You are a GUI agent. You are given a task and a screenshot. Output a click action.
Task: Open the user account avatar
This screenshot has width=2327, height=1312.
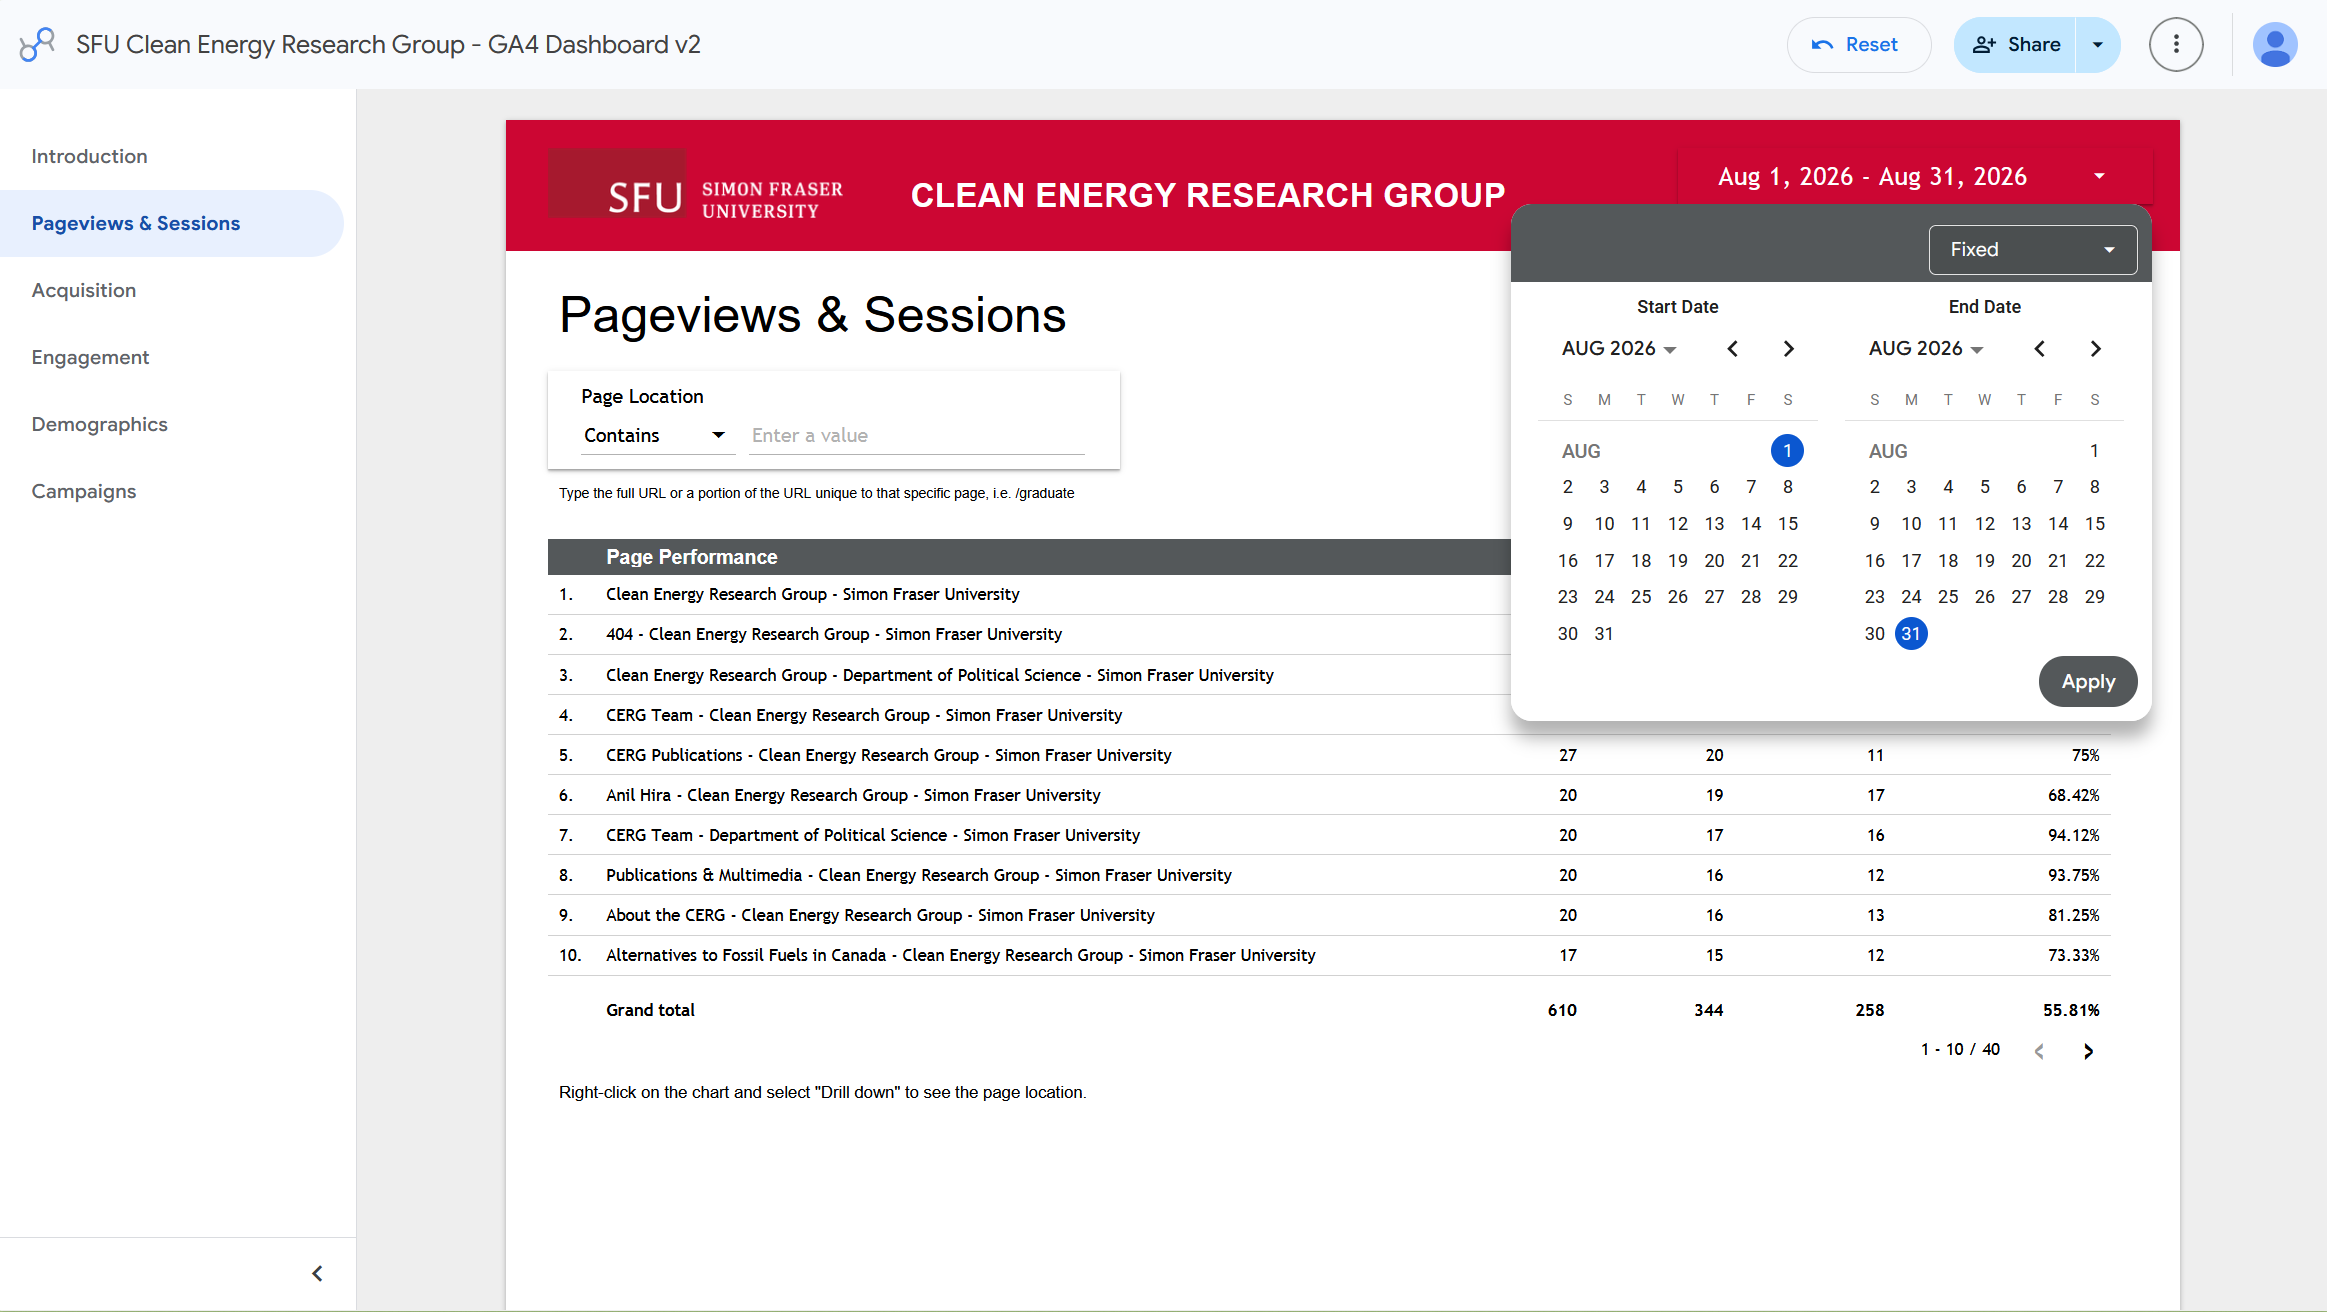[x=2275, y=45]
